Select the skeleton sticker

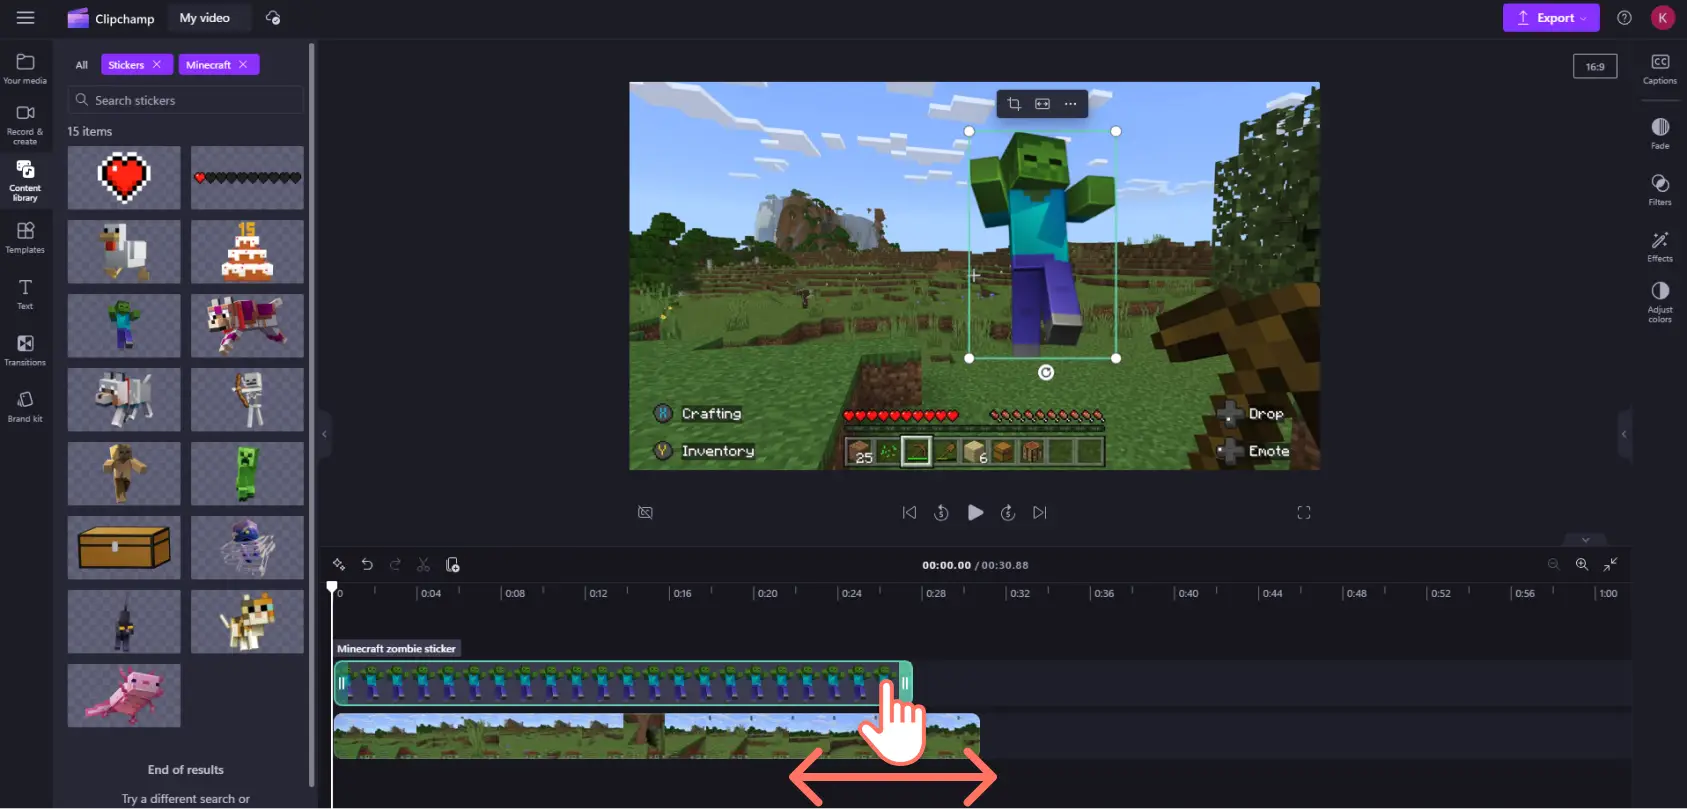click(247, 400)
